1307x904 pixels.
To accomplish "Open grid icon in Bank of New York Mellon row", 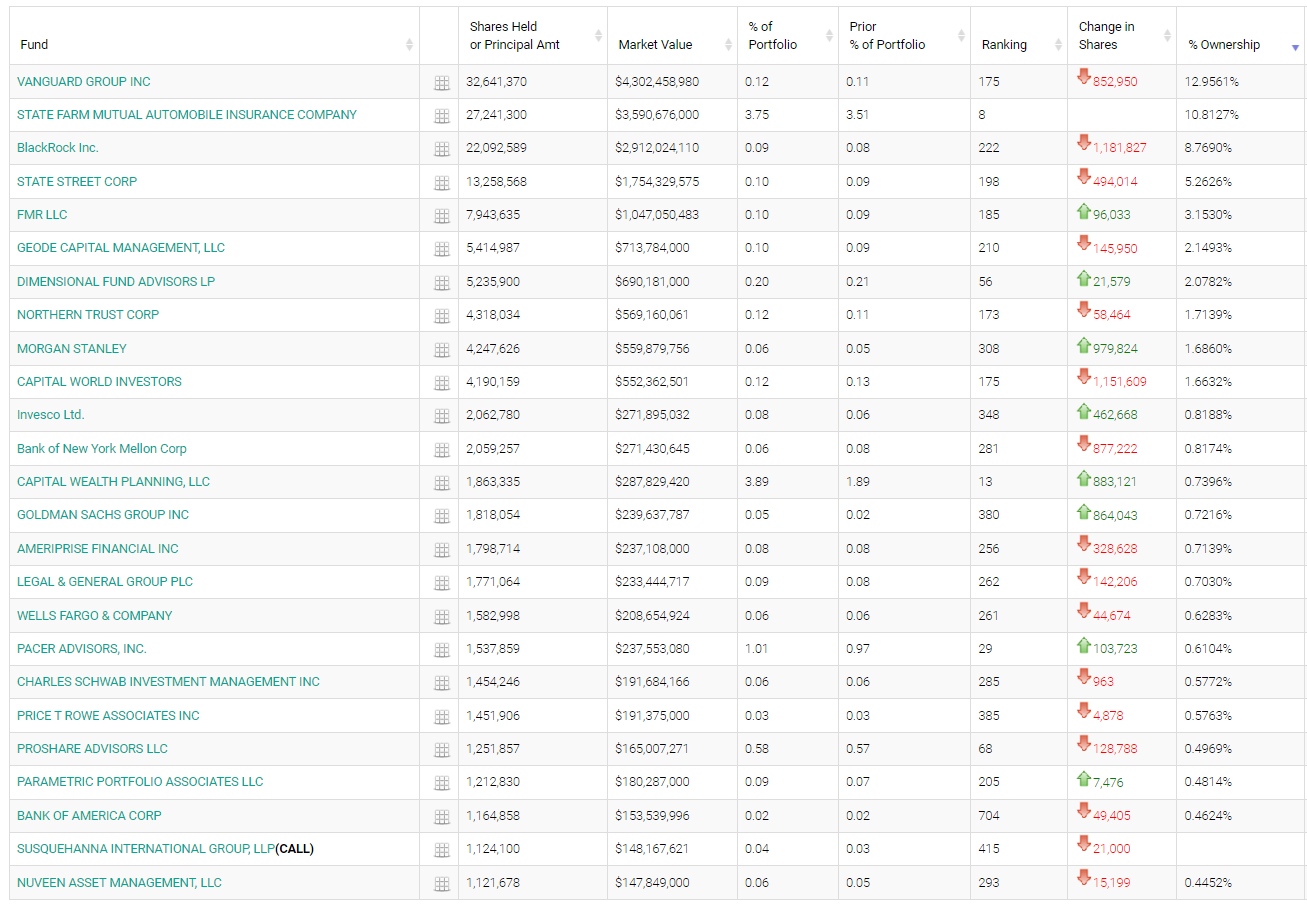I will 441,450.
